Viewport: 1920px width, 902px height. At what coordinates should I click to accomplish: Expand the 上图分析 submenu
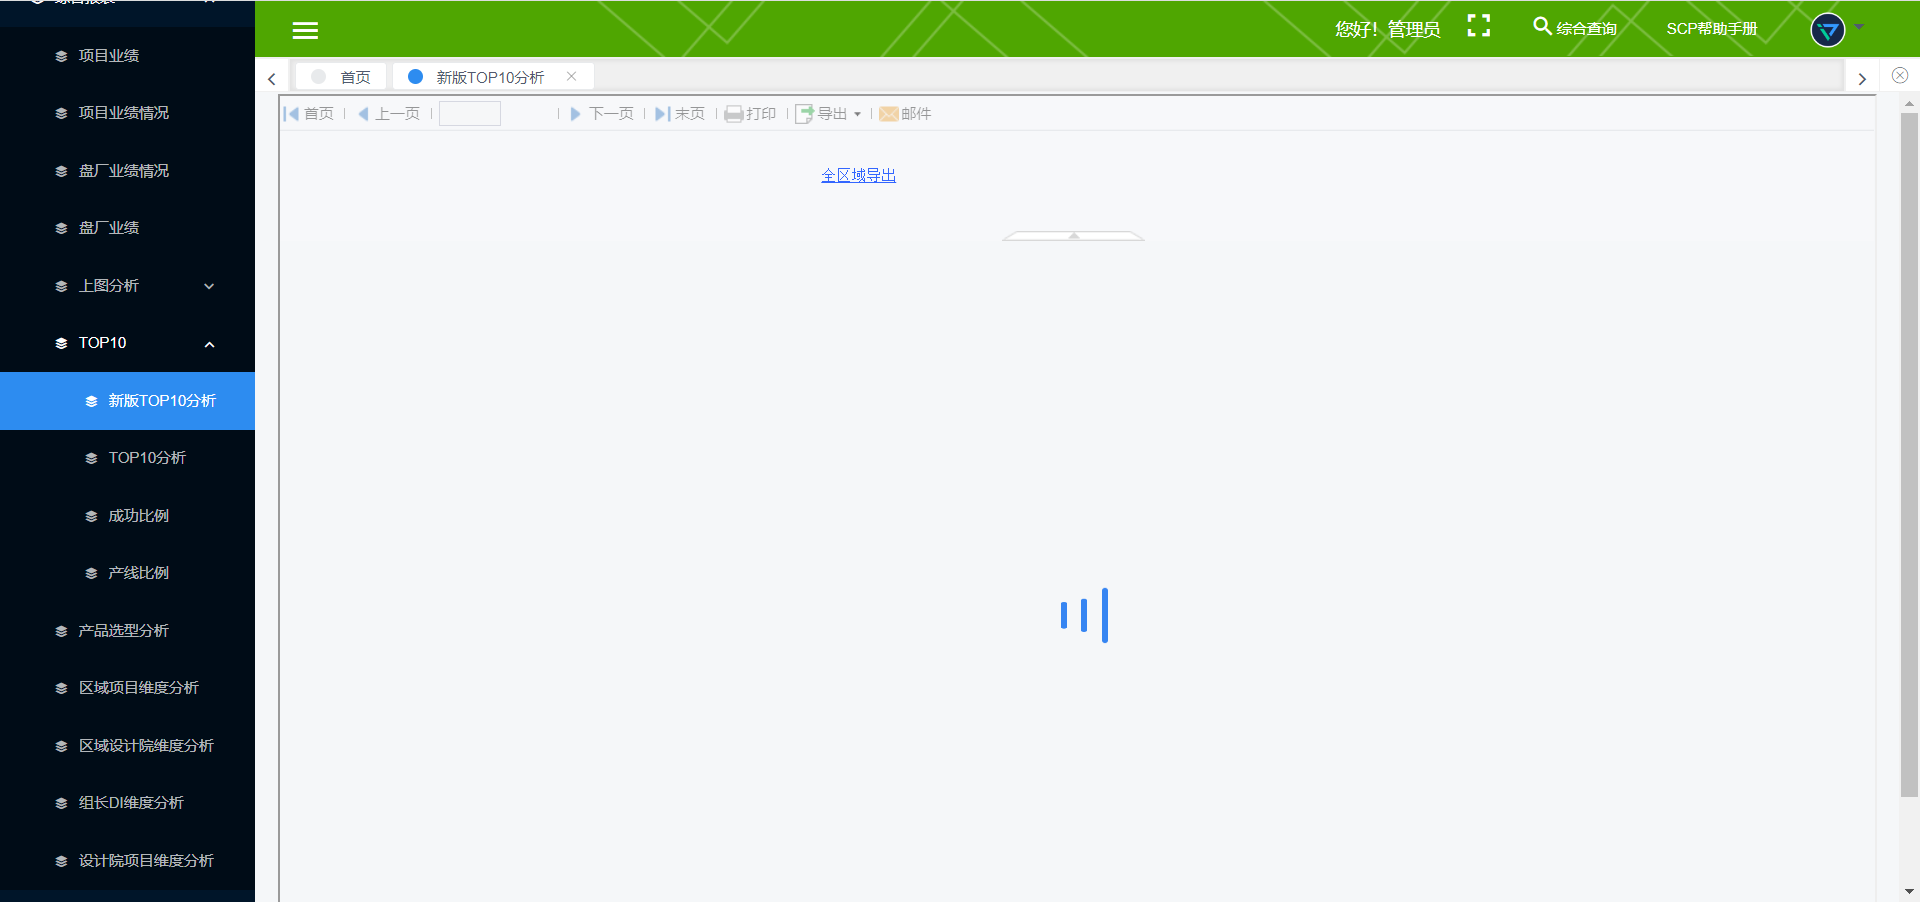pos(127,286)
